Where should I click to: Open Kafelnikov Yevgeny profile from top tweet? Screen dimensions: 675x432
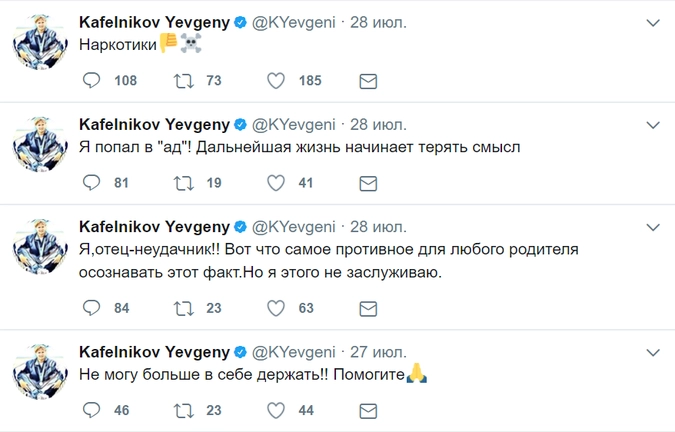coord(154,22)
